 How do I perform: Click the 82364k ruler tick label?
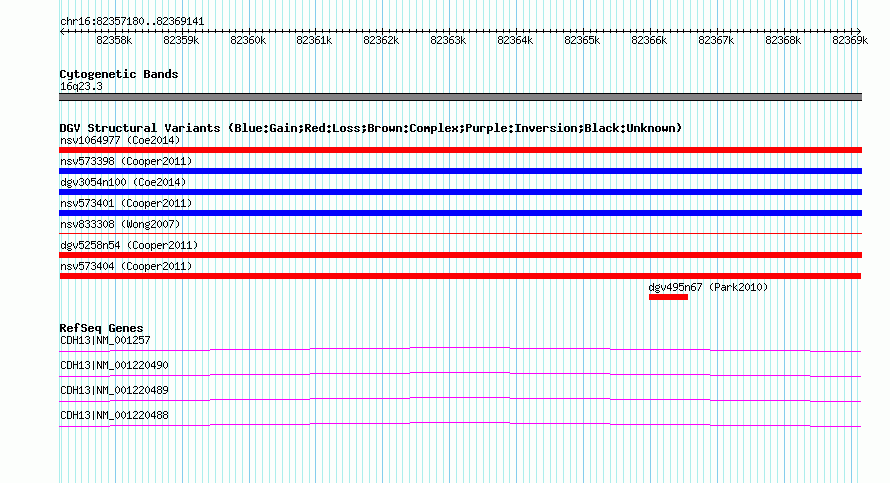(x=515, y=40)
